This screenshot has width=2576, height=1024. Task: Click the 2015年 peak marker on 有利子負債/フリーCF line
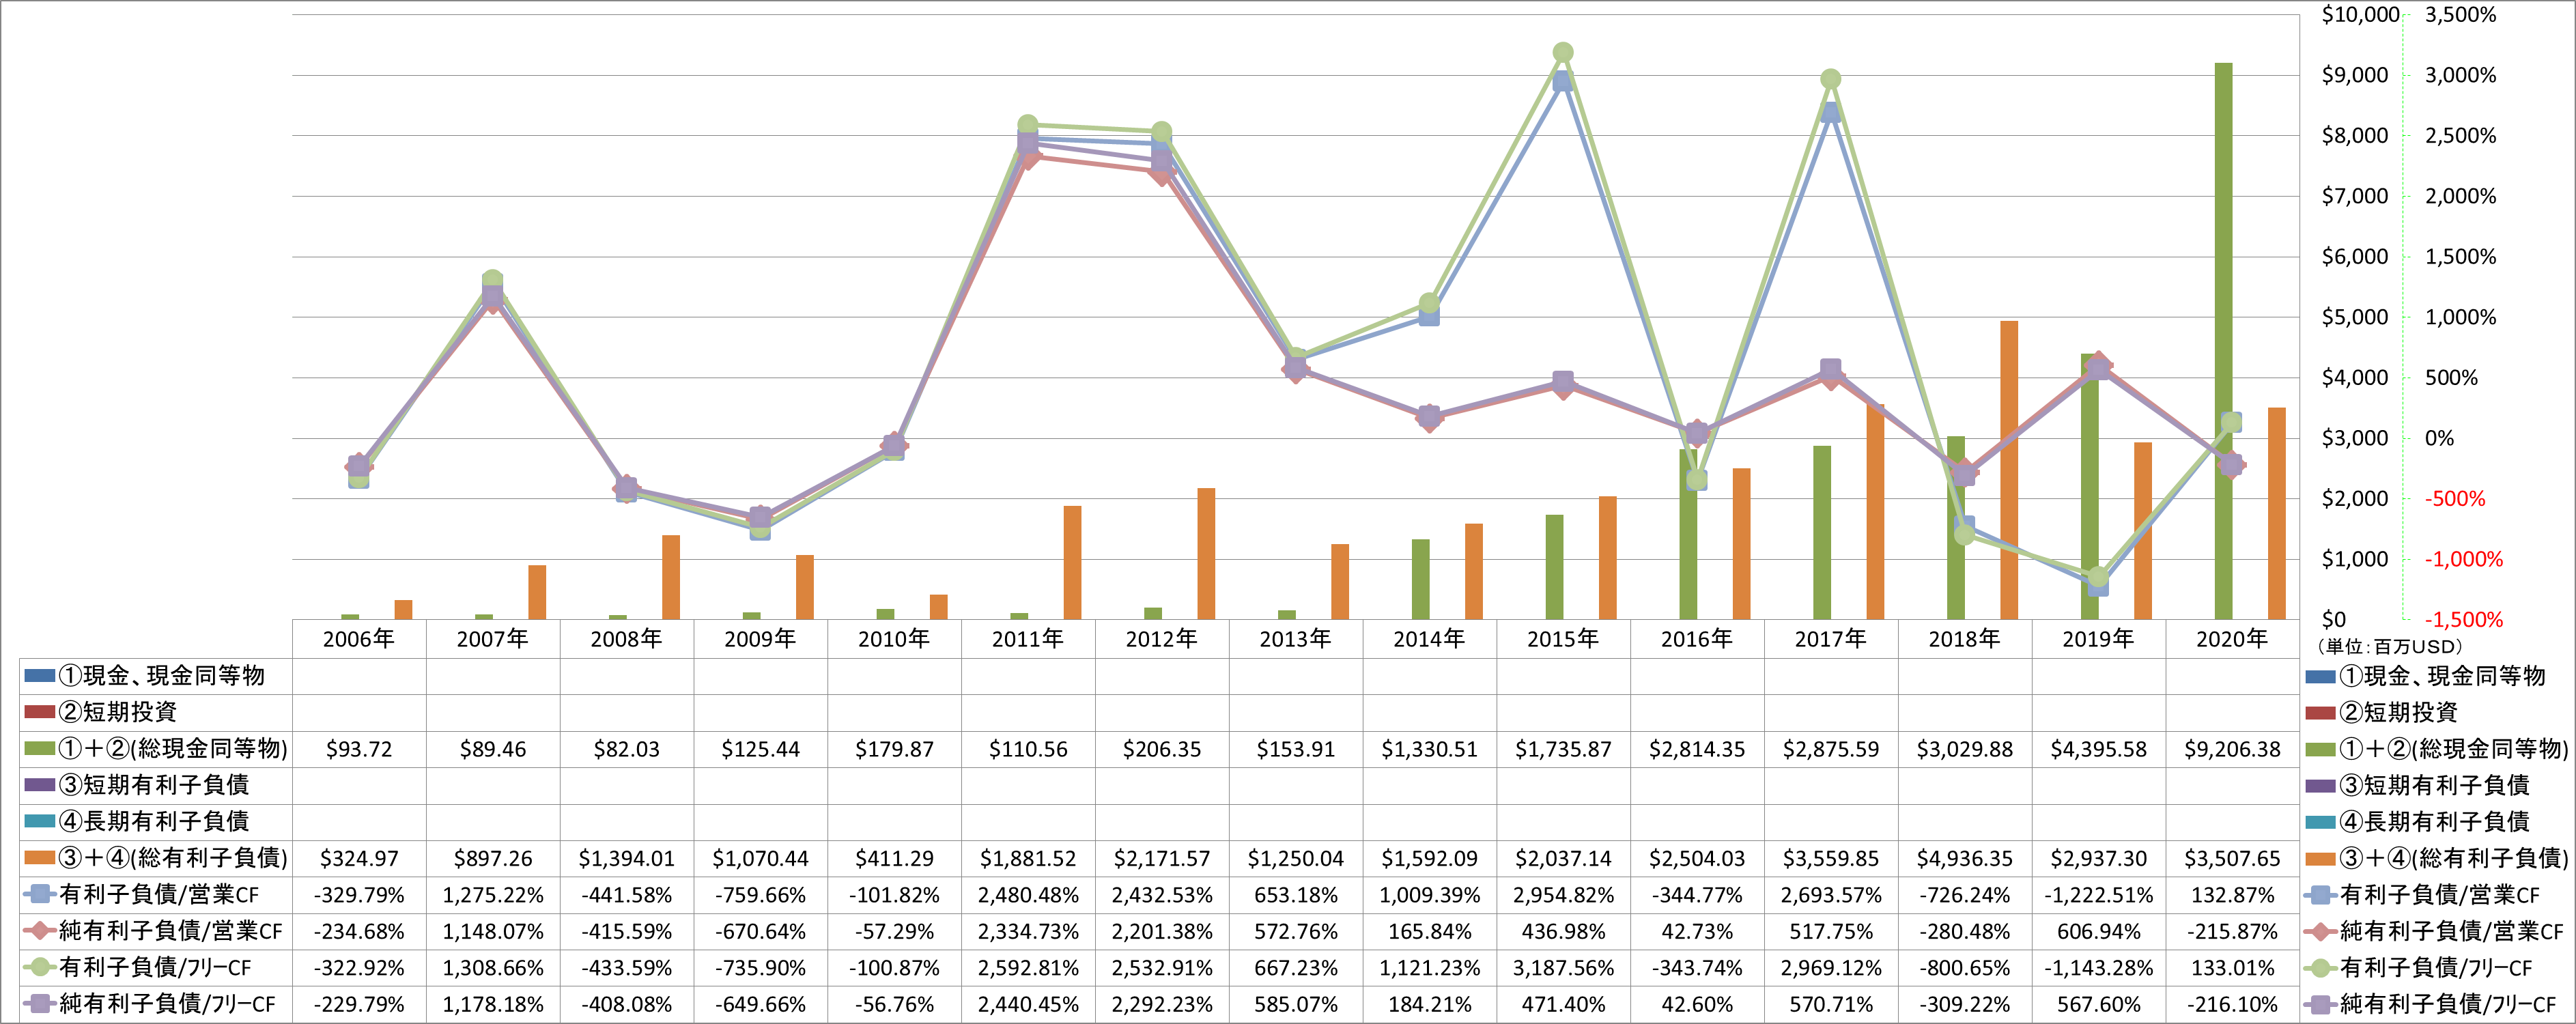coord(1563,53)
